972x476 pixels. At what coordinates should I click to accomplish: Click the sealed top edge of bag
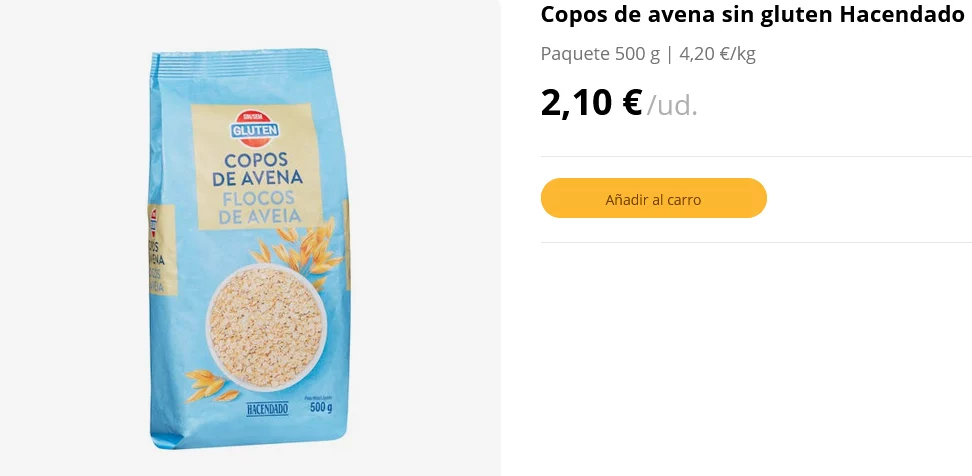pos(239,61)
